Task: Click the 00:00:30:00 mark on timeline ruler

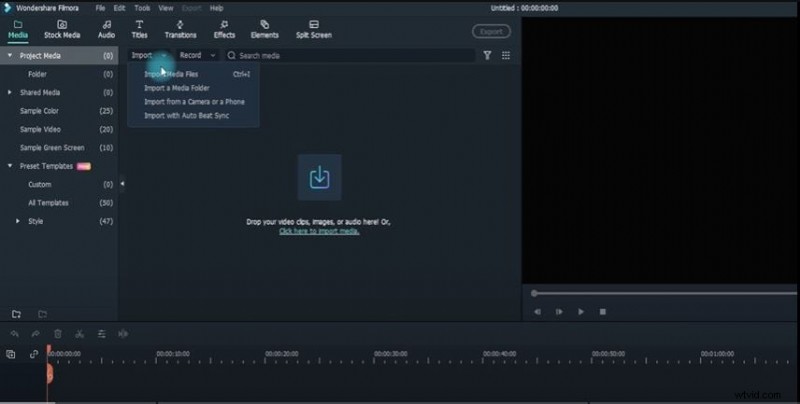Action: 390,354
